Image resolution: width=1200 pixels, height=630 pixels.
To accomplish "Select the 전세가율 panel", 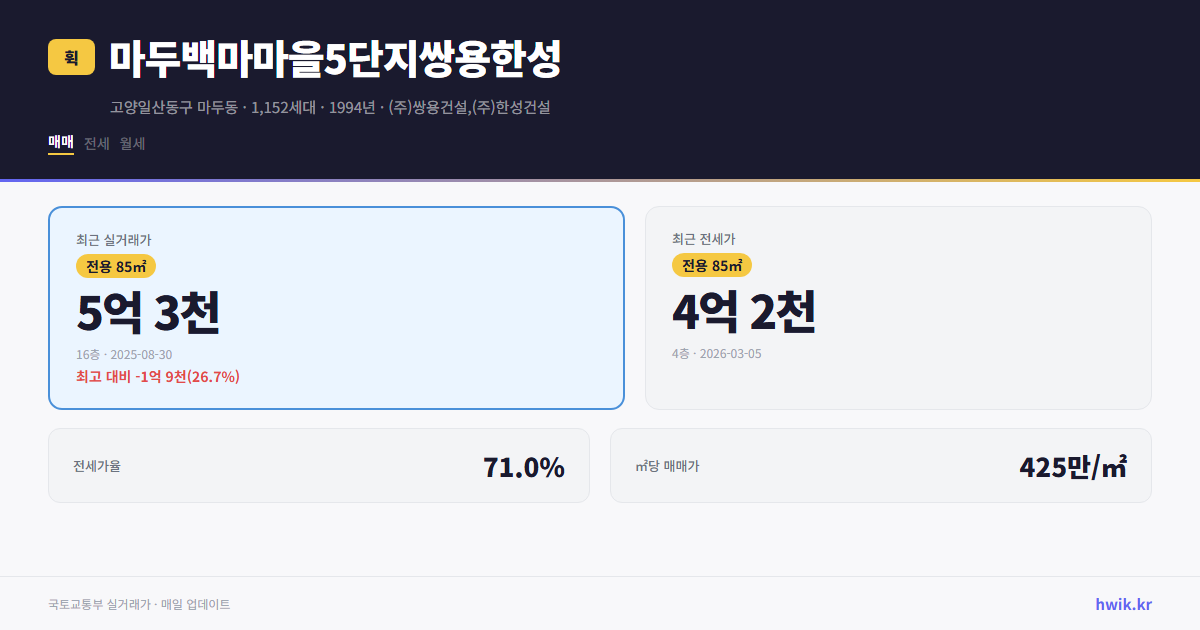I will (x=319, y=465).
